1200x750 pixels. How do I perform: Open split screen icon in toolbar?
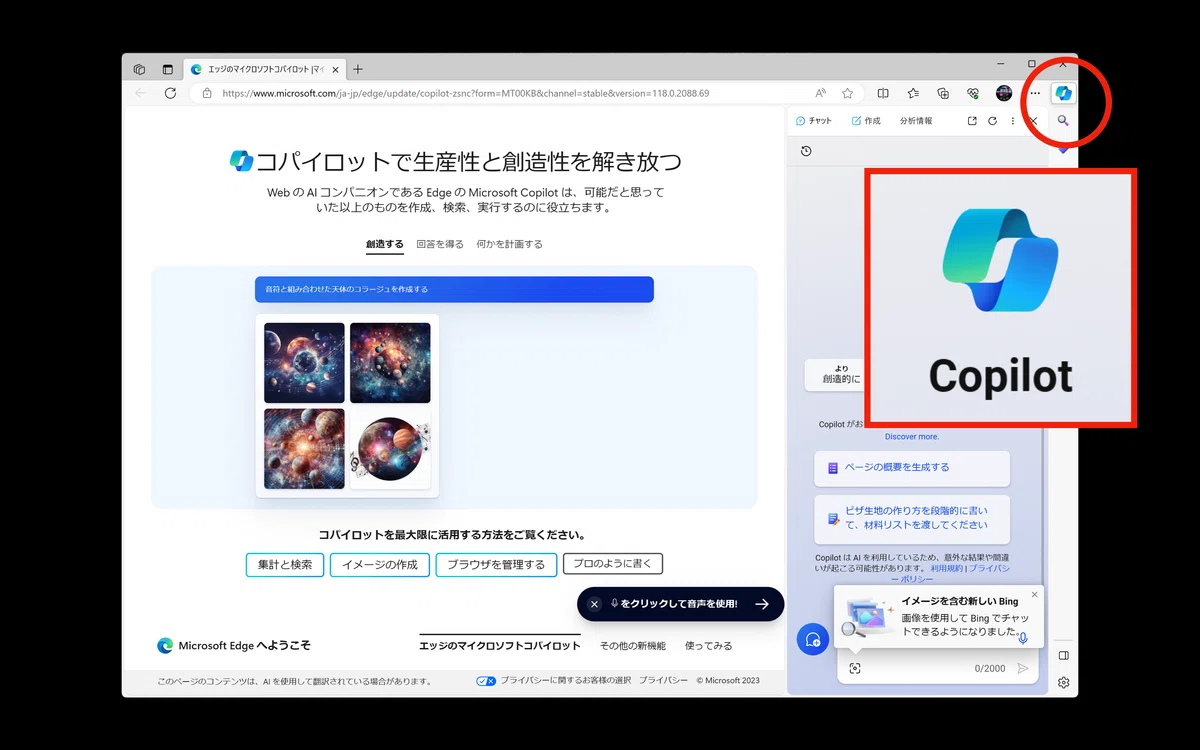click(883, 93)
